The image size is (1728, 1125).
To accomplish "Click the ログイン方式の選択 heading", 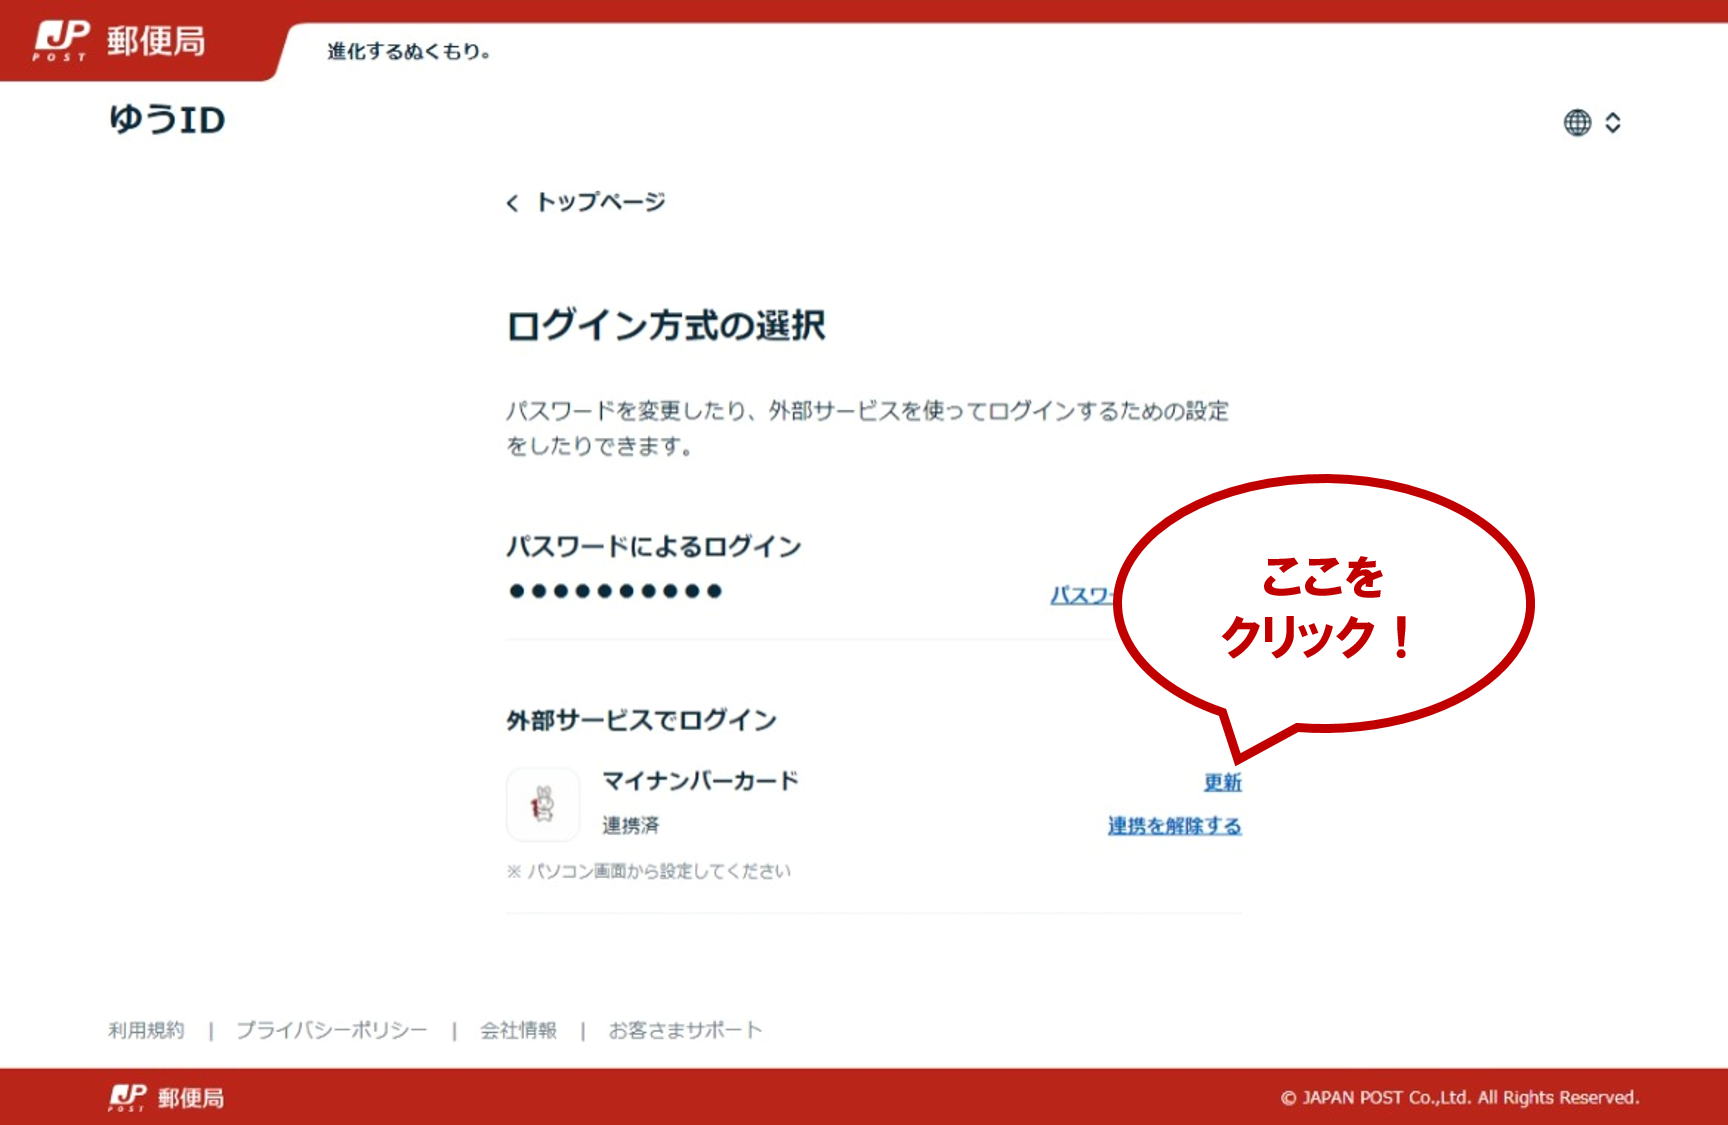I will pos(666,326).
